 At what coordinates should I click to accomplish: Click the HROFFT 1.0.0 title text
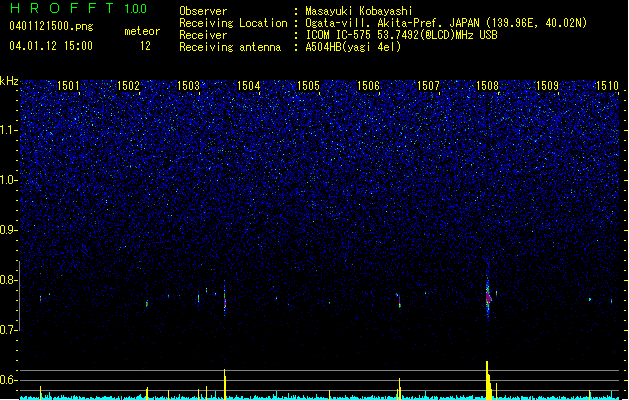(x=79, y=8)
